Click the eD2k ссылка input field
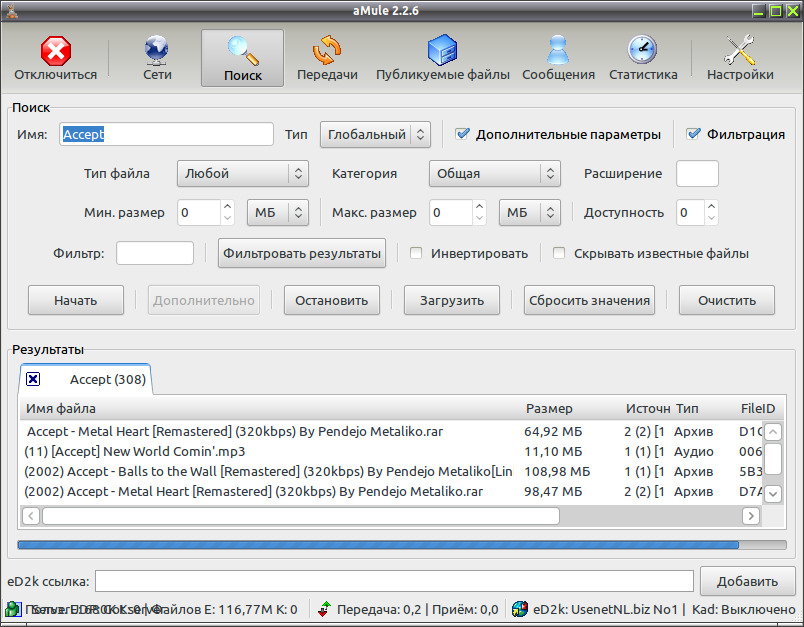804x627 pixels. click(x=394, y=581)
